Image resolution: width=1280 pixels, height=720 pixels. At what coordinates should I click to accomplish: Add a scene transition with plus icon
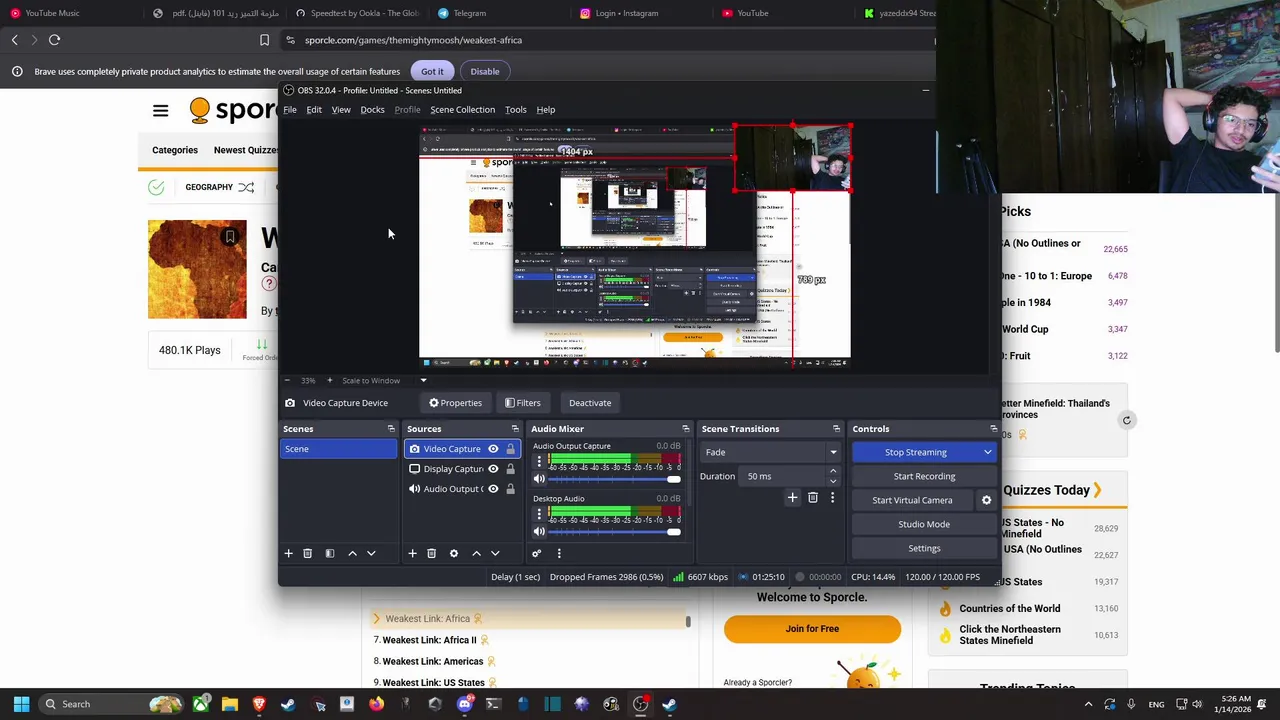pos(792,497)
